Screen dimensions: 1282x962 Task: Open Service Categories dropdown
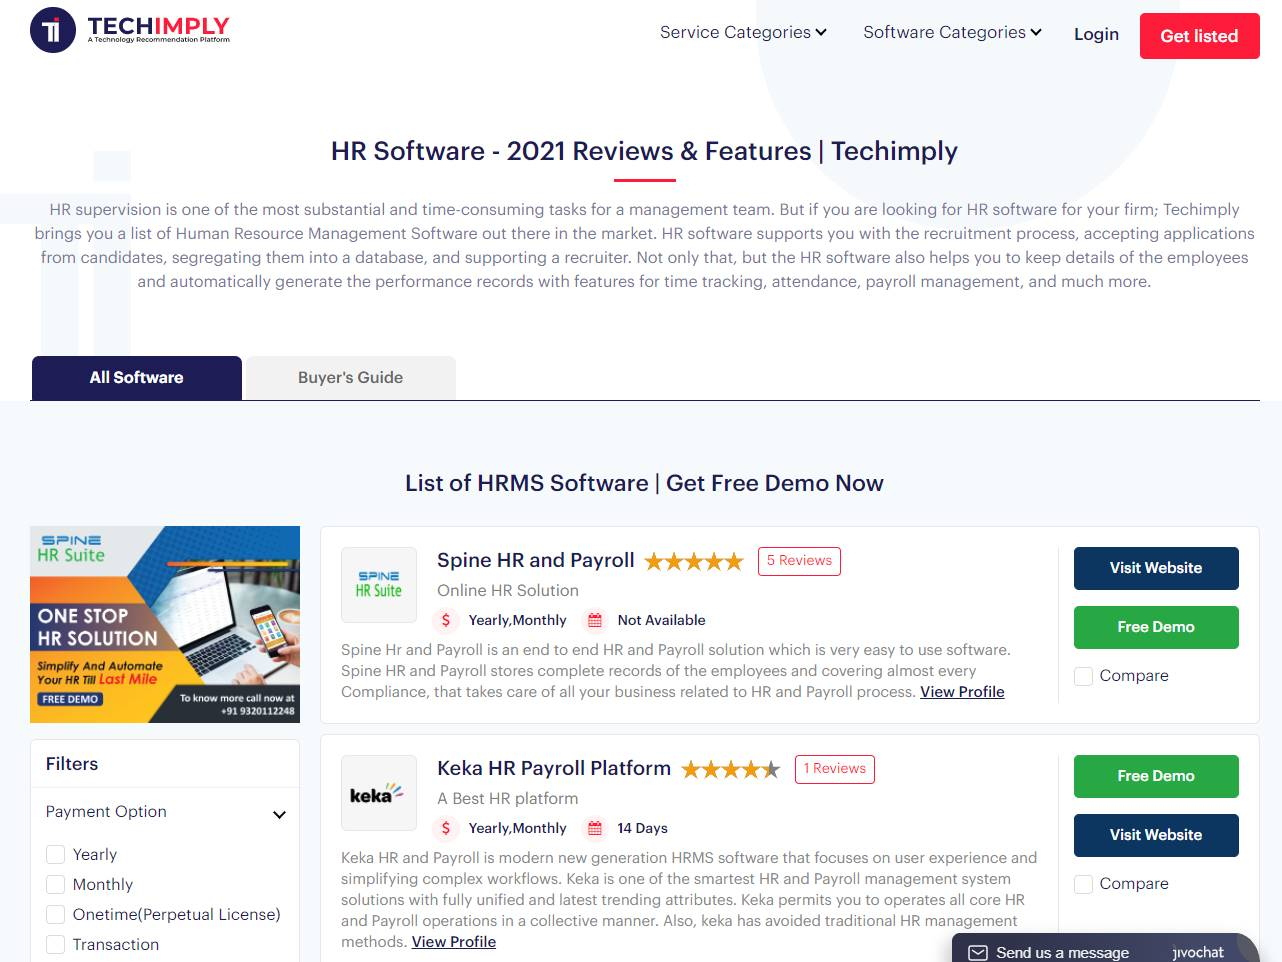pos(743,32)
